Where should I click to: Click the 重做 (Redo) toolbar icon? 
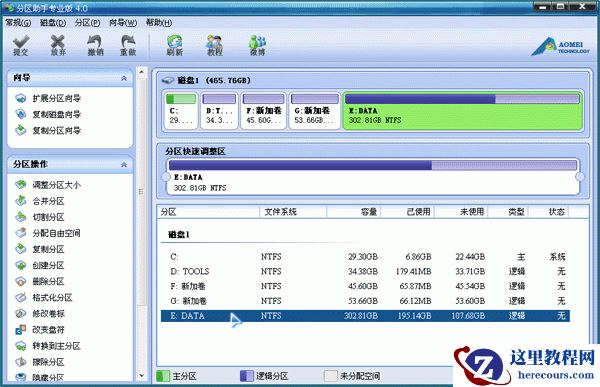point(128,45)
